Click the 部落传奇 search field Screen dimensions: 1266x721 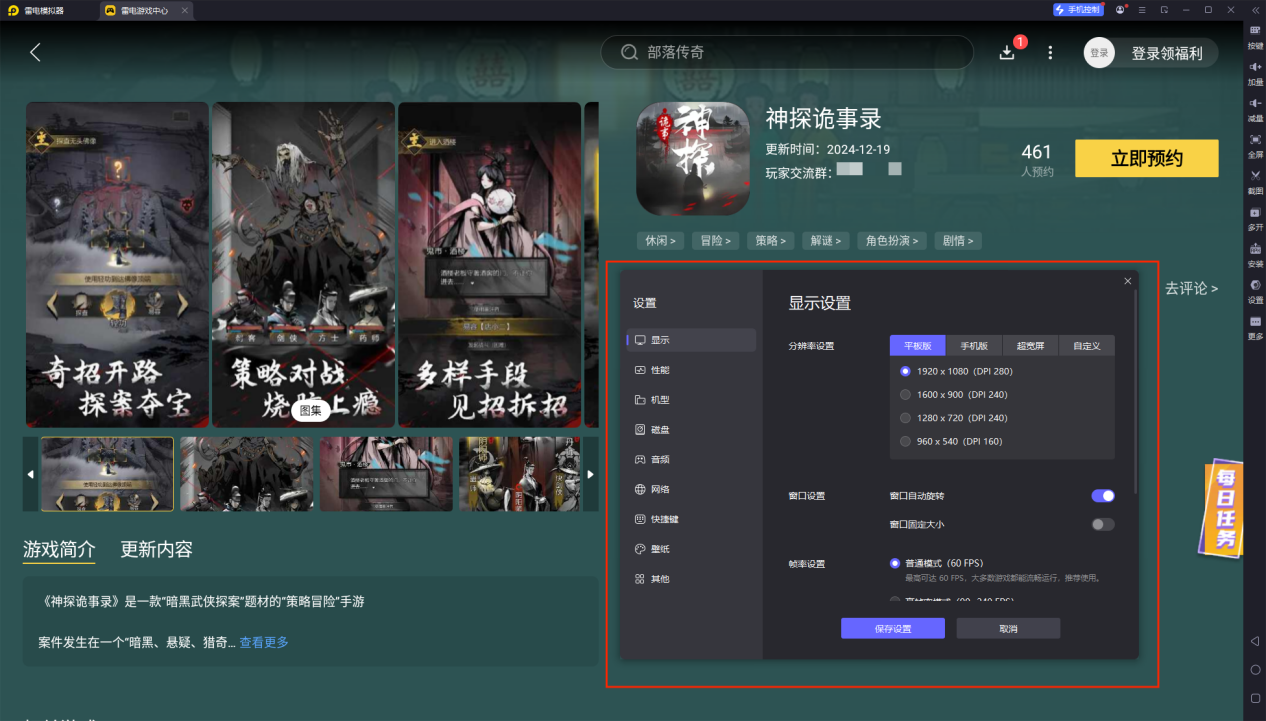click(787, 52)
